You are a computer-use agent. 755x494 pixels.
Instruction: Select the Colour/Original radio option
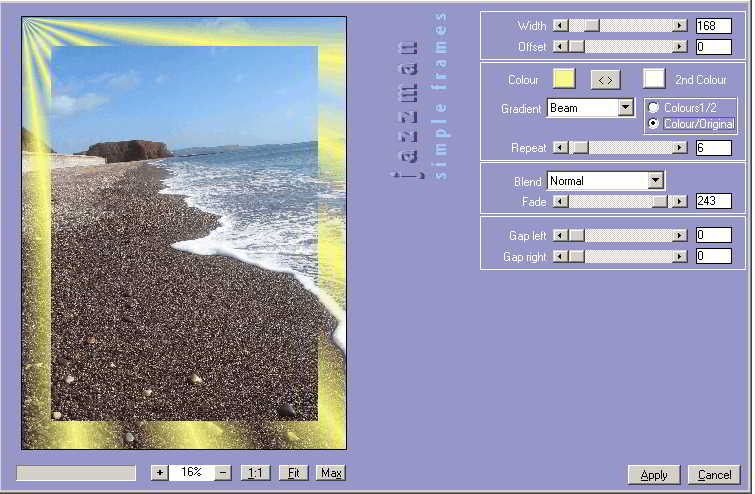[x=654, y=124]
